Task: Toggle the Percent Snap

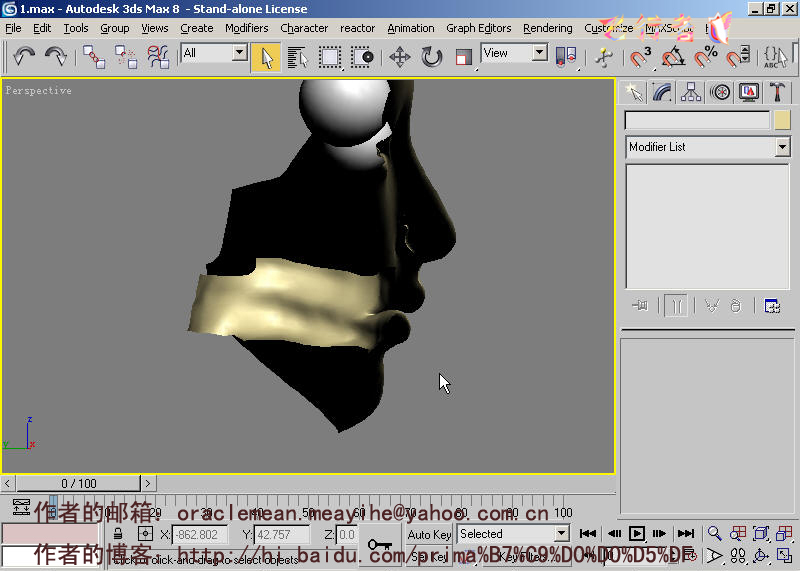Action: [x=705, y=57]
